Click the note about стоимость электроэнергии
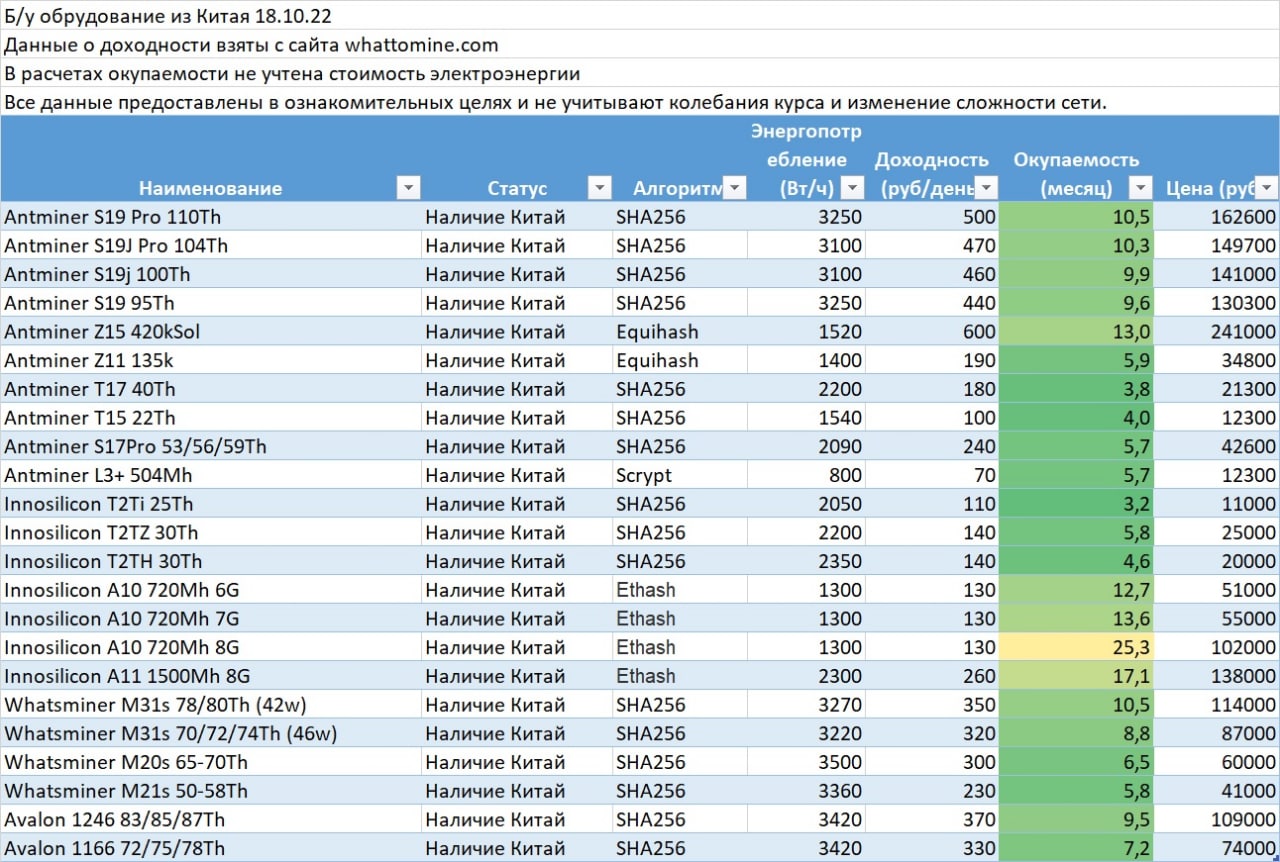 point(292,74)
